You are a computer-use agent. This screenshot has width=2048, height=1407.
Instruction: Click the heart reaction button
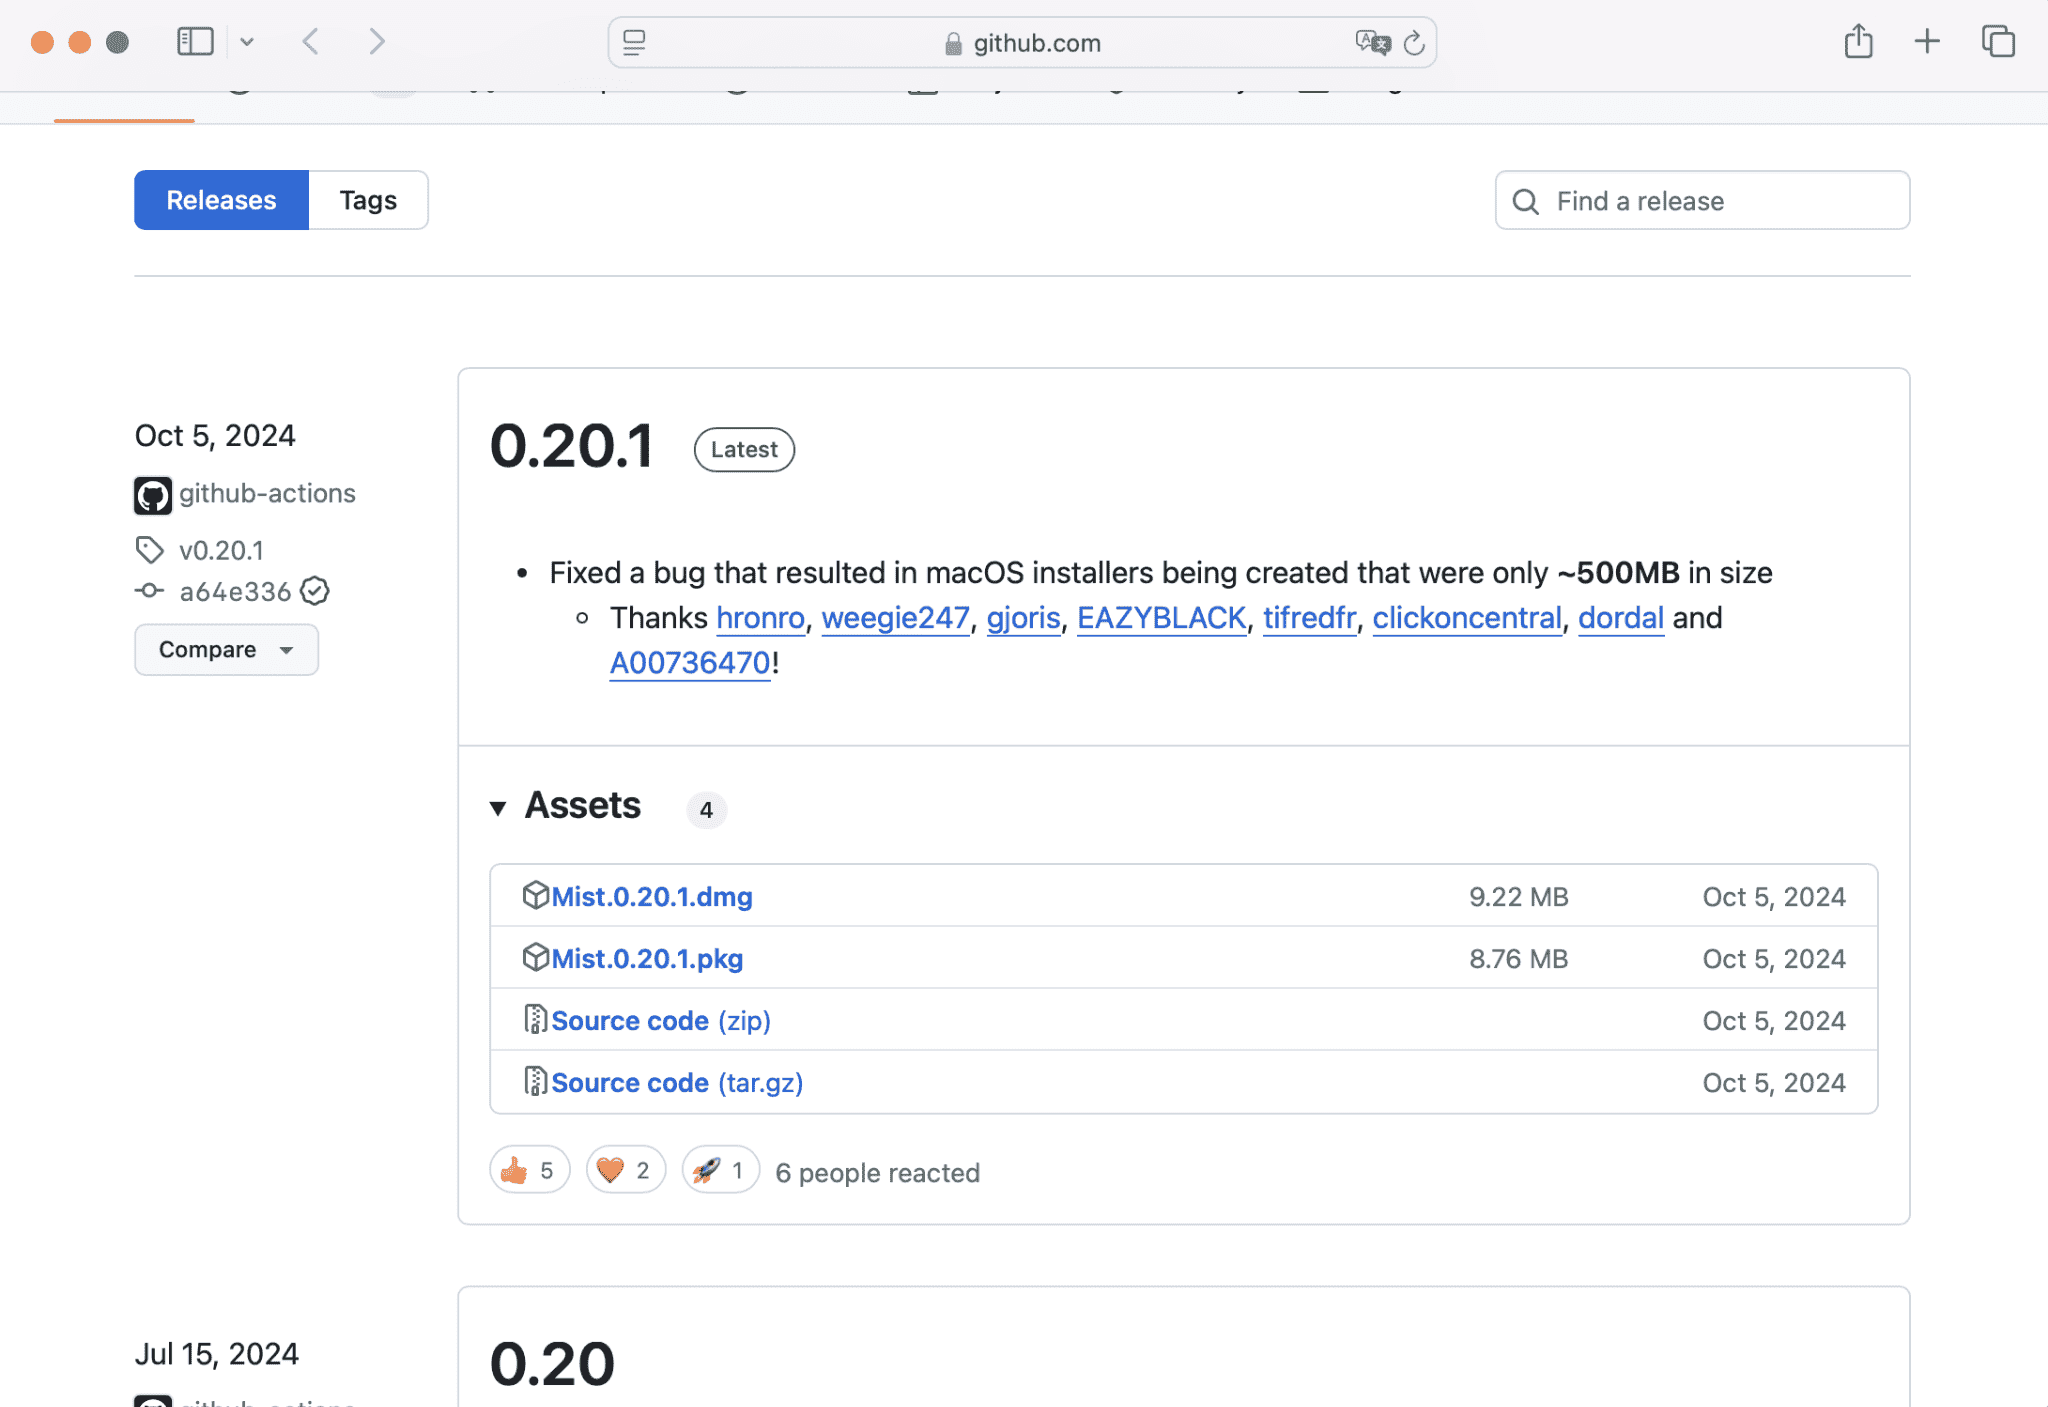(625, 1170)
